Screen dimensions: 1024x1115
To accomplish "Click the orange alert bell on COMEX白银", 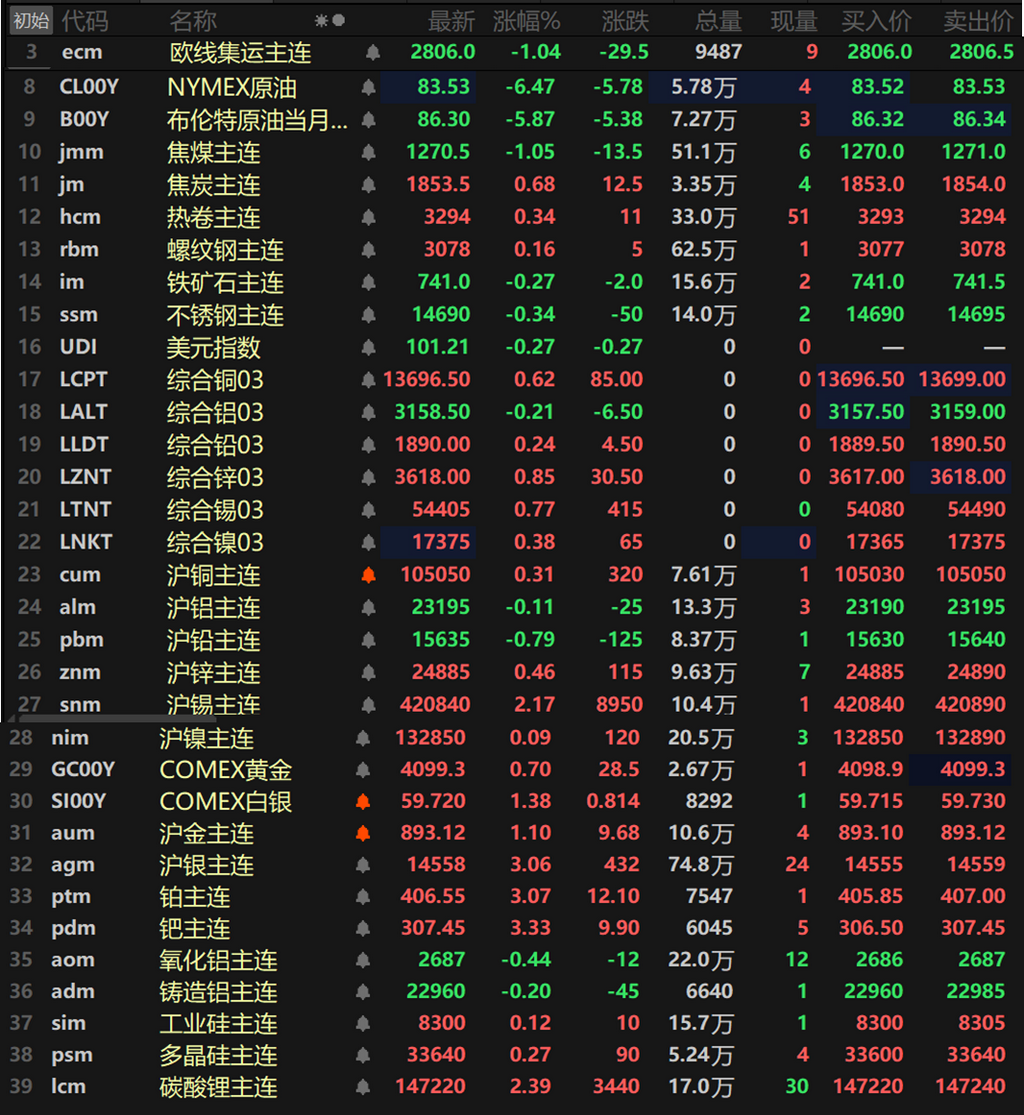I will [363, 801].
